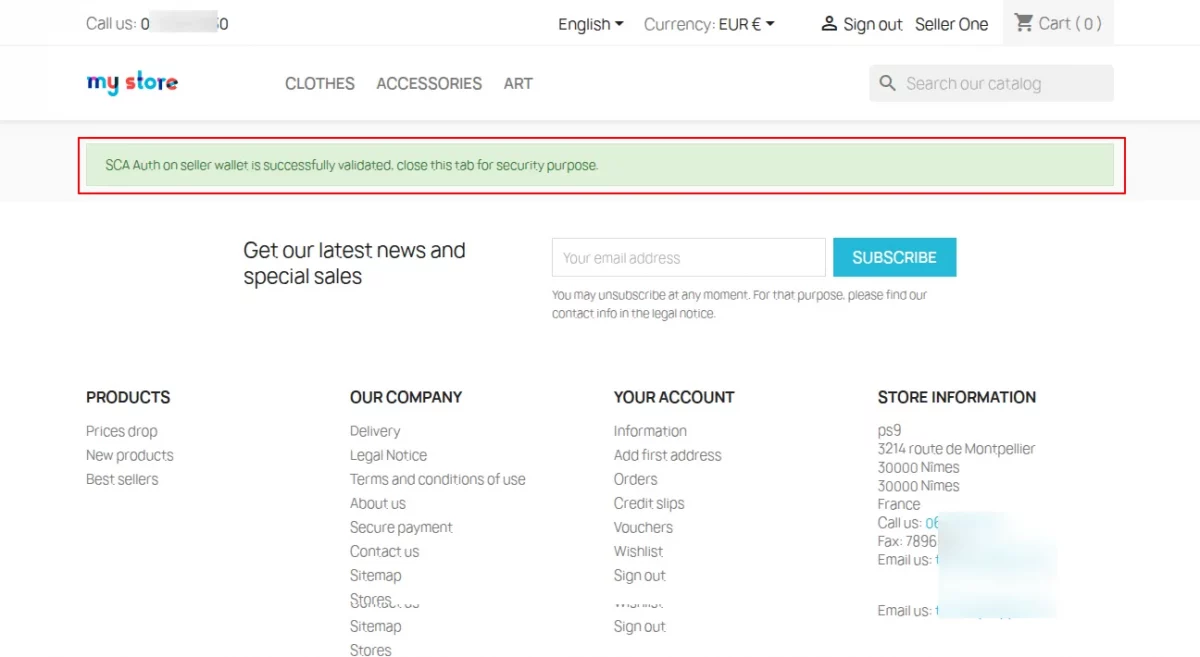Screen dimensions: 1200x657
Task: View Terms and conditions of use
Action: tap(437, 479)
